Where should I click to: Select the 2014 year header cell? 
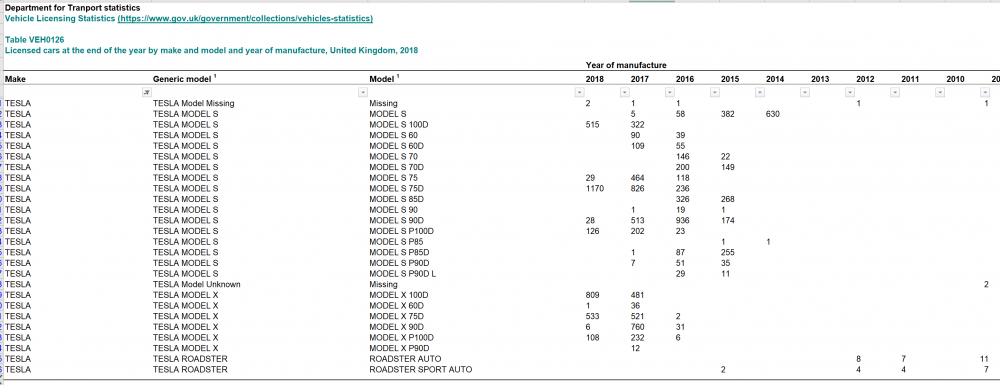(x=775, y=79)
